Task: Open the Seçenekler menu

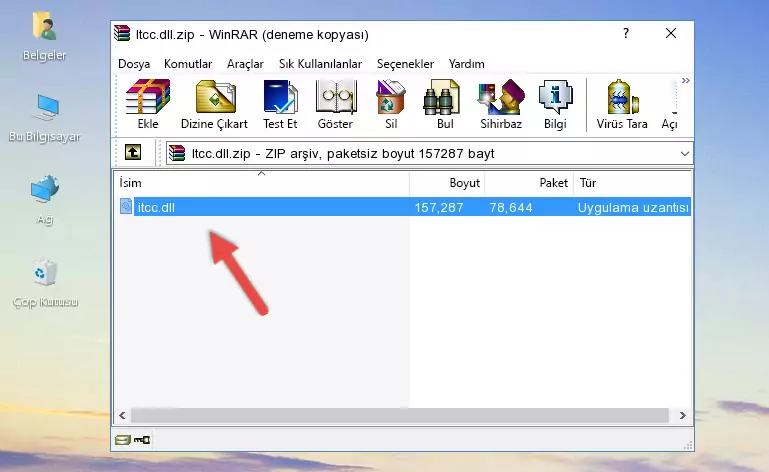Action: tap(405, 64)
